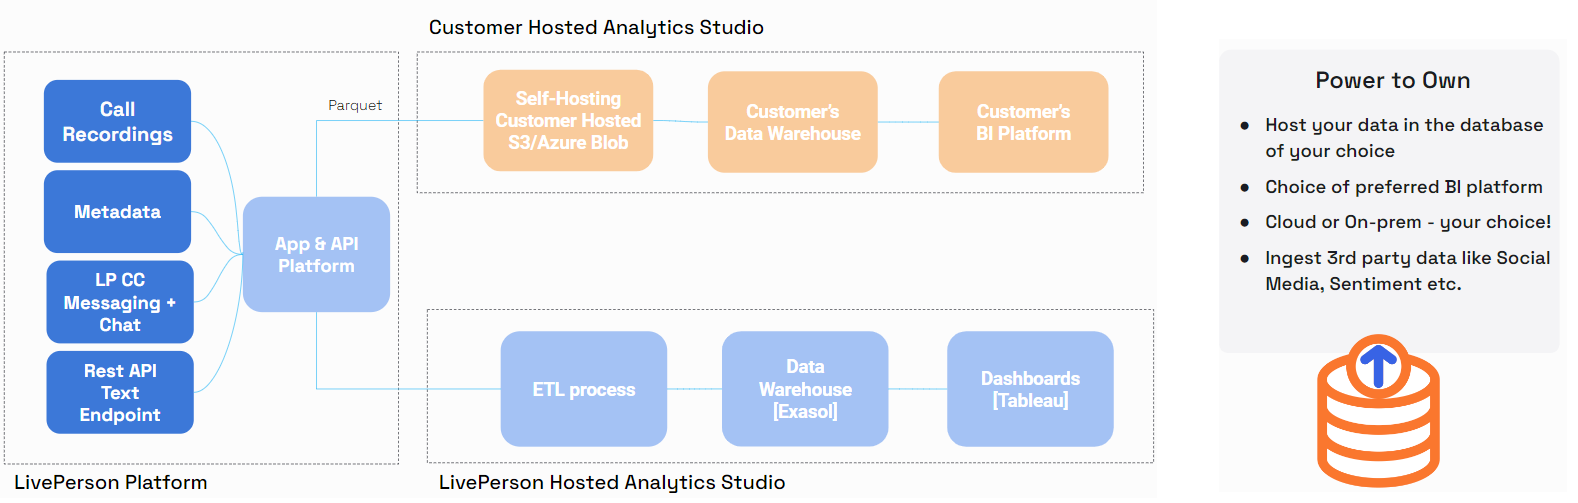Click the Customer Hosted Analytics Studio title
This screenshot has height=503, width=1578.
click(x=596, y=28)
